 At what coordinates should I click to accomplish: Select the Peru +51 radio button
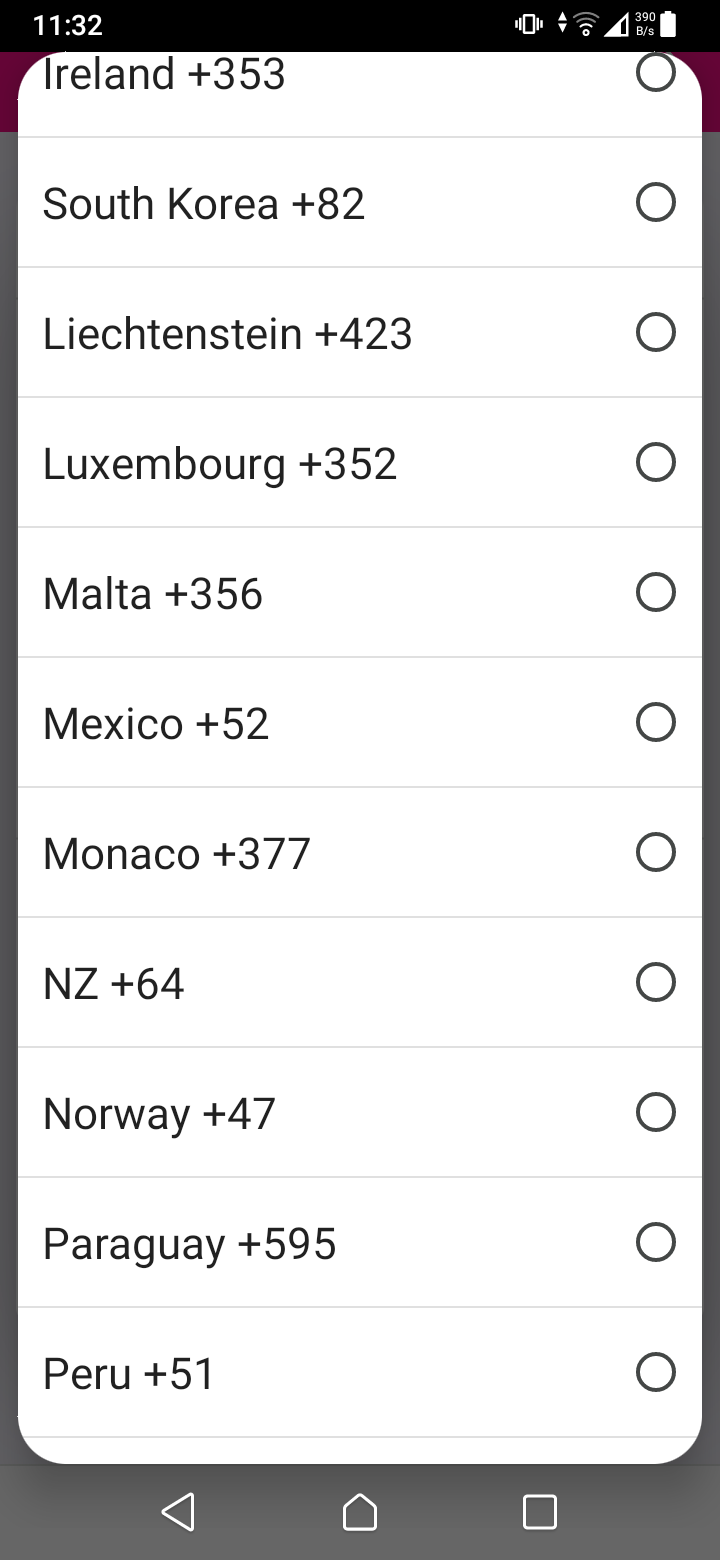click(655, 1373)
